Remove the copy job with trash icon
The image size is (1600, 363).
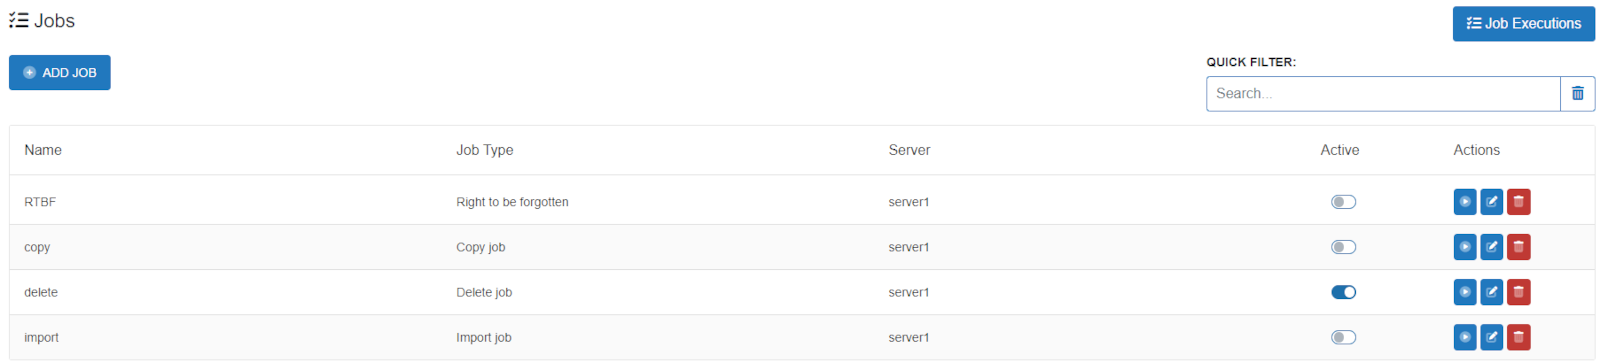1519,247
